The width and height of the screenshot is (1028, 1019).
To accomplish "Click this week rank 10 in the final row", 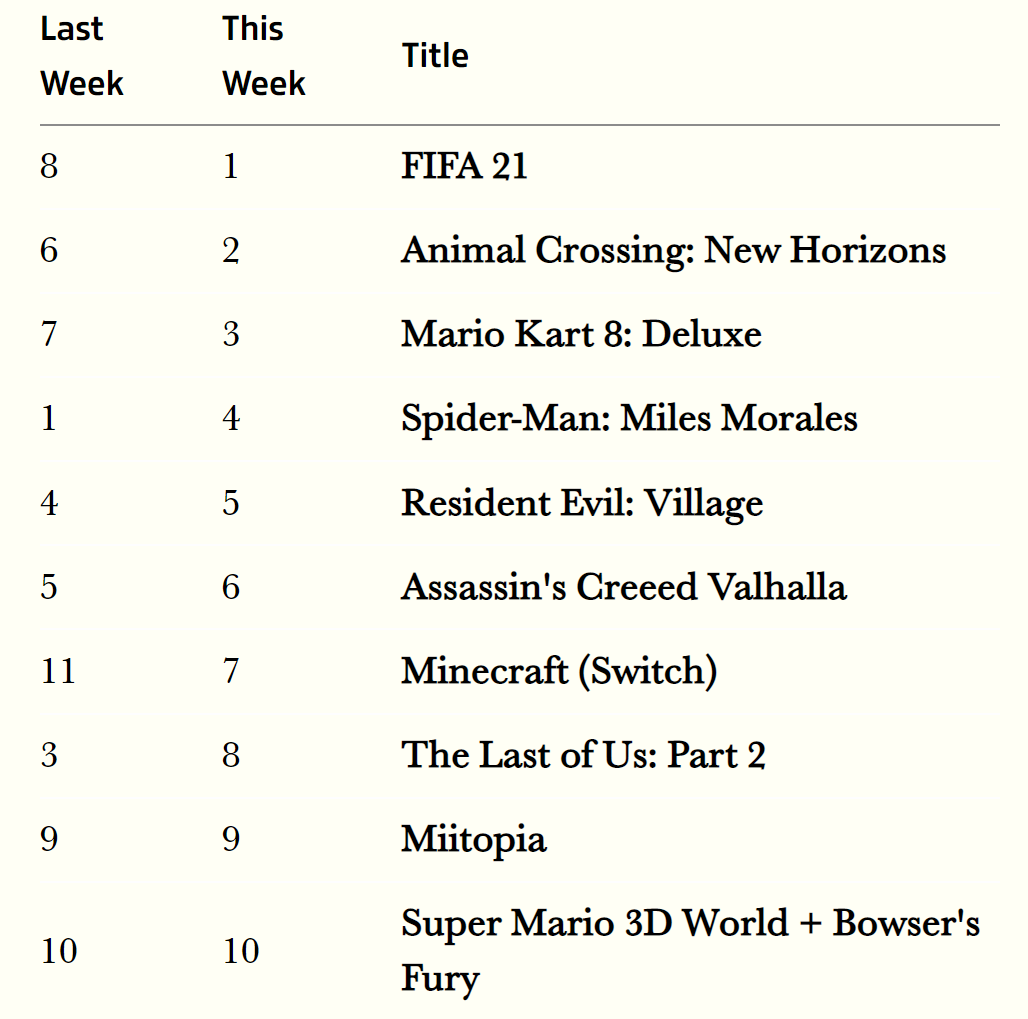I will [241, 951].
